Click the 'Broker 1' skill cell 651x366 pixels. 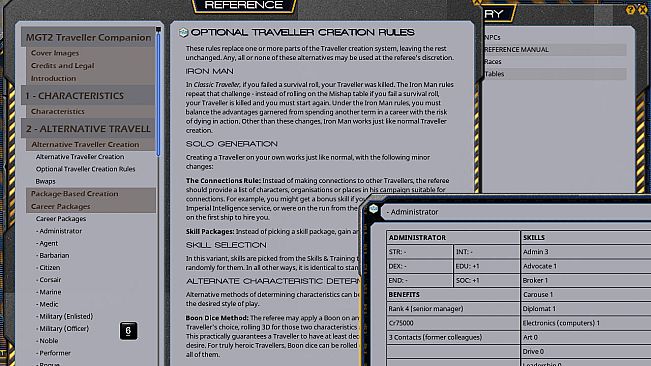click(586, 281)
